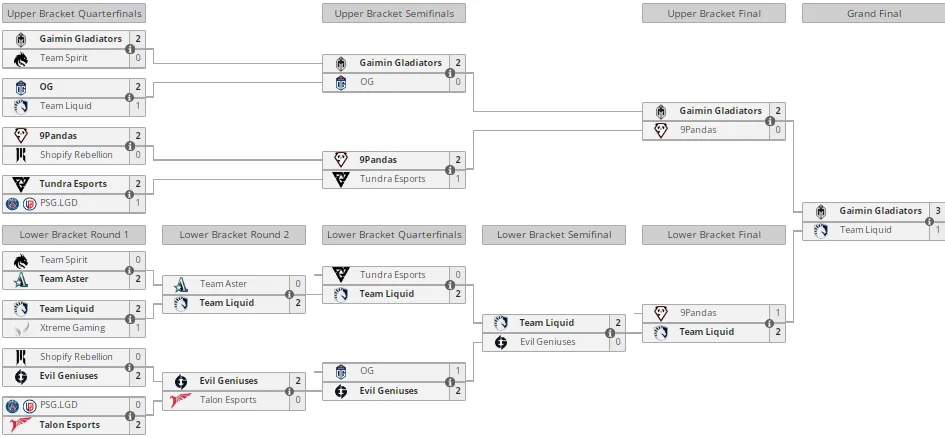Open Shopify Rebellion link in upper quarterfinals
This screenshot has height=438, width=945.
click(x=77, y=155)
